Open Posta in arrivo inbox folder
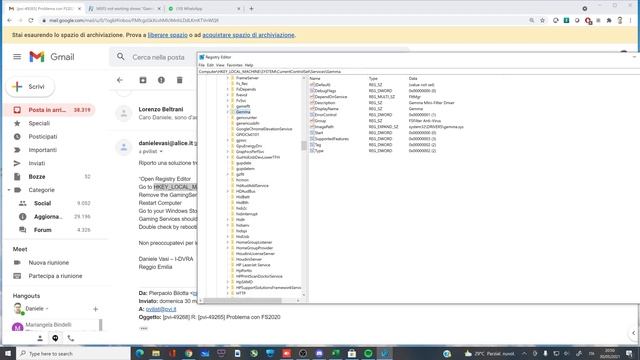Viewport: 640px width, 360px height. coord(49,110)
